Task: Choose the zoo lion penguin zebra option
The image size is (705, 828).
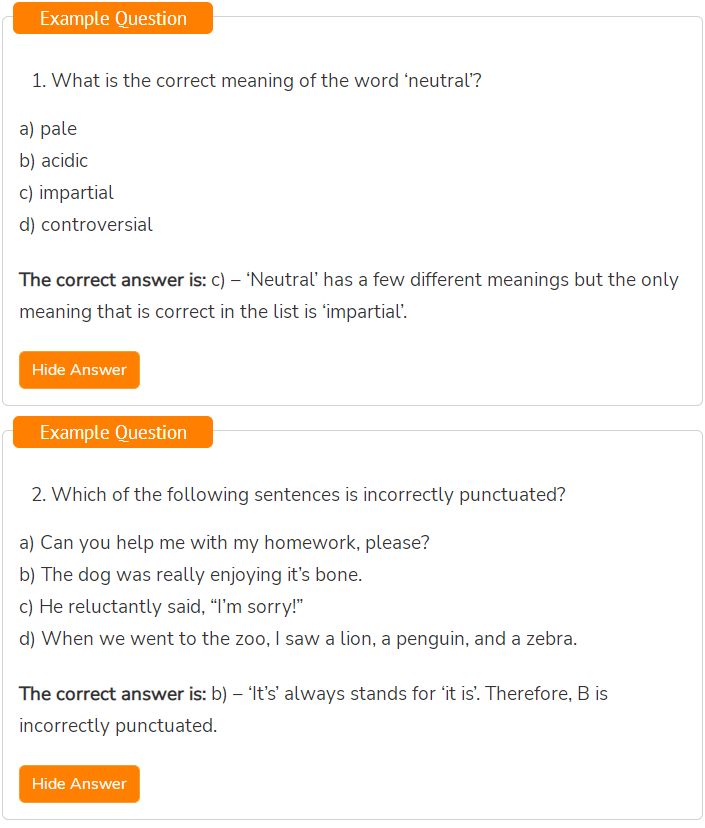Action: point(298,639)
